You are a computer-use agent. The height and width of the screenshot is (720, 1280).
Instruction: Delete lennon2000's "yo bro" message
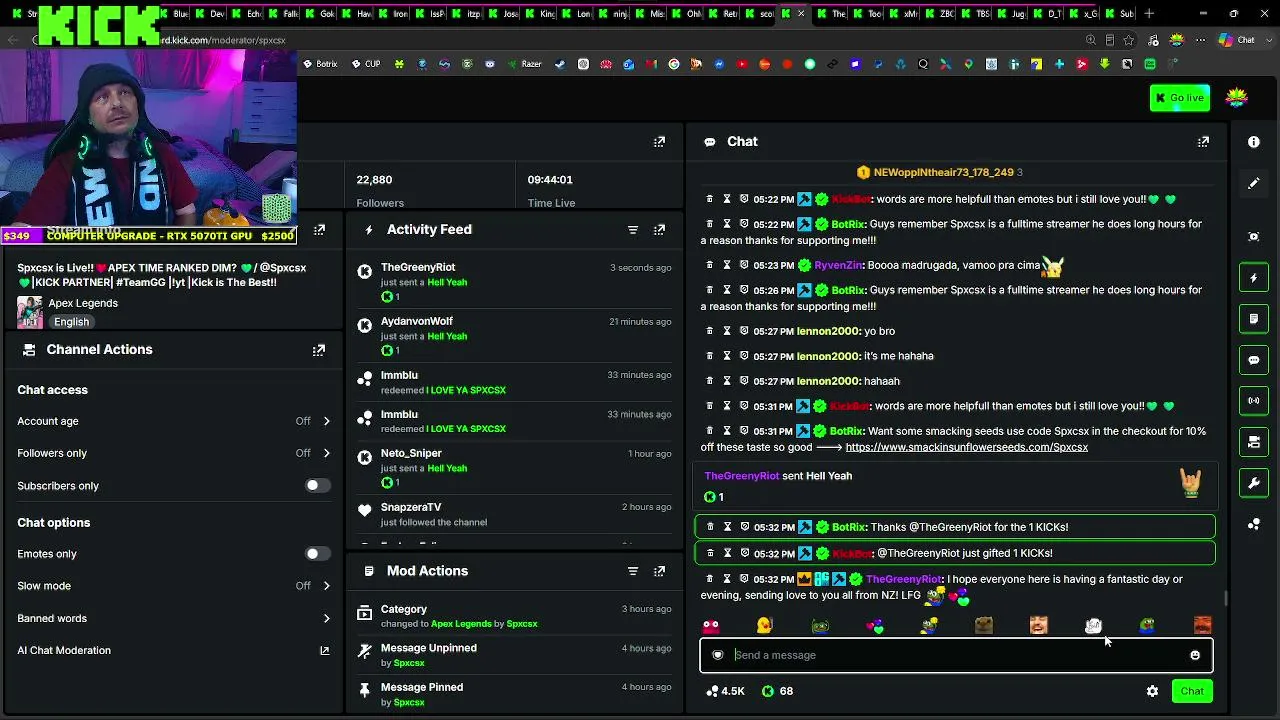tap(710, 331)
